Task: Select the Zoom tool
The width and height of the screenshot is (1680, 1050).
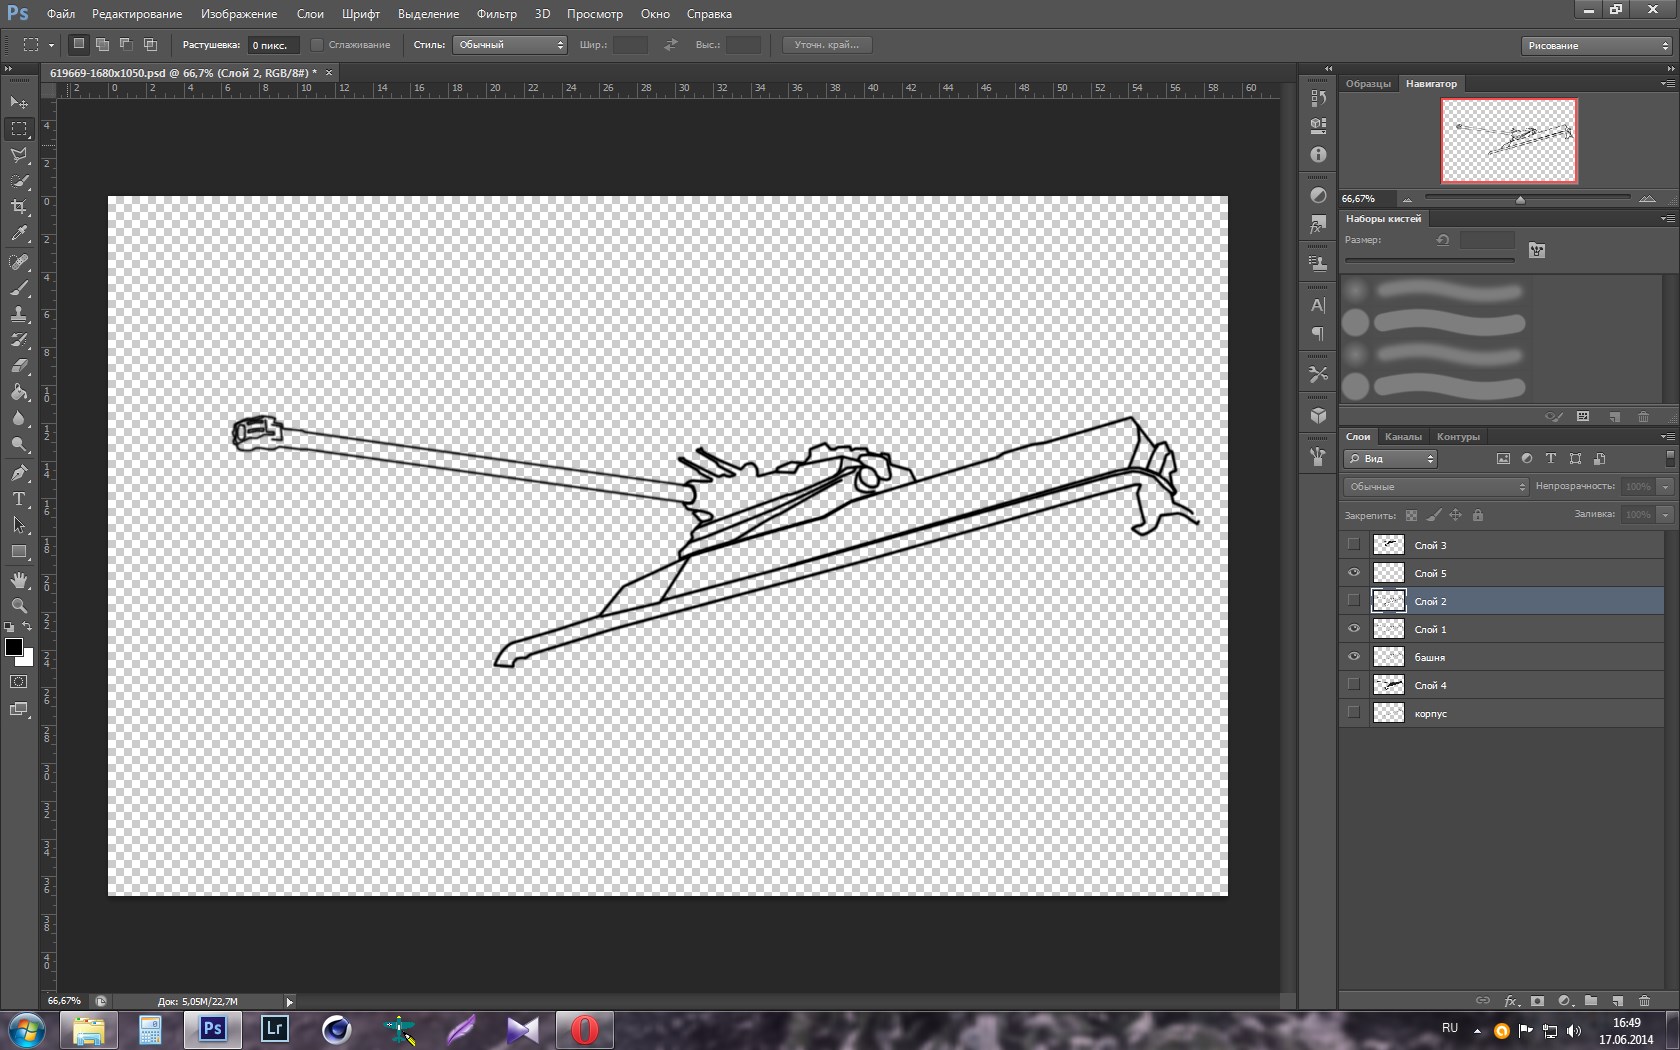Action: 19,606
